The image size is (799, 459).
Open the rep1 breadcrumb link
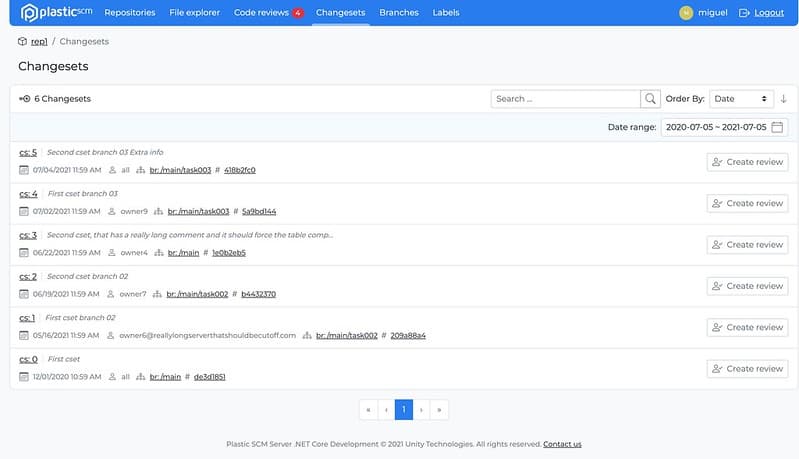coord(39,41)
